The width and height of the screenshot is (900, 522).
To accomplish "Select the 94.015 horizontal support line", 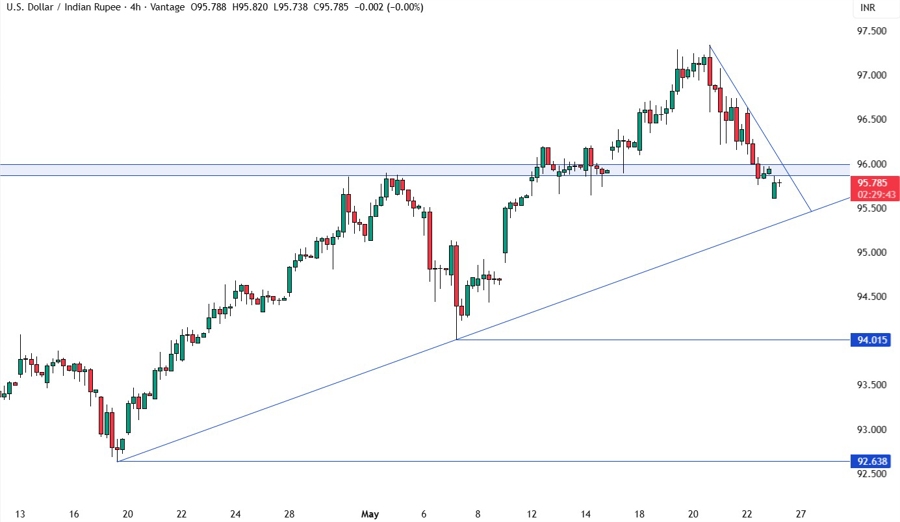I will pos(653,340).
